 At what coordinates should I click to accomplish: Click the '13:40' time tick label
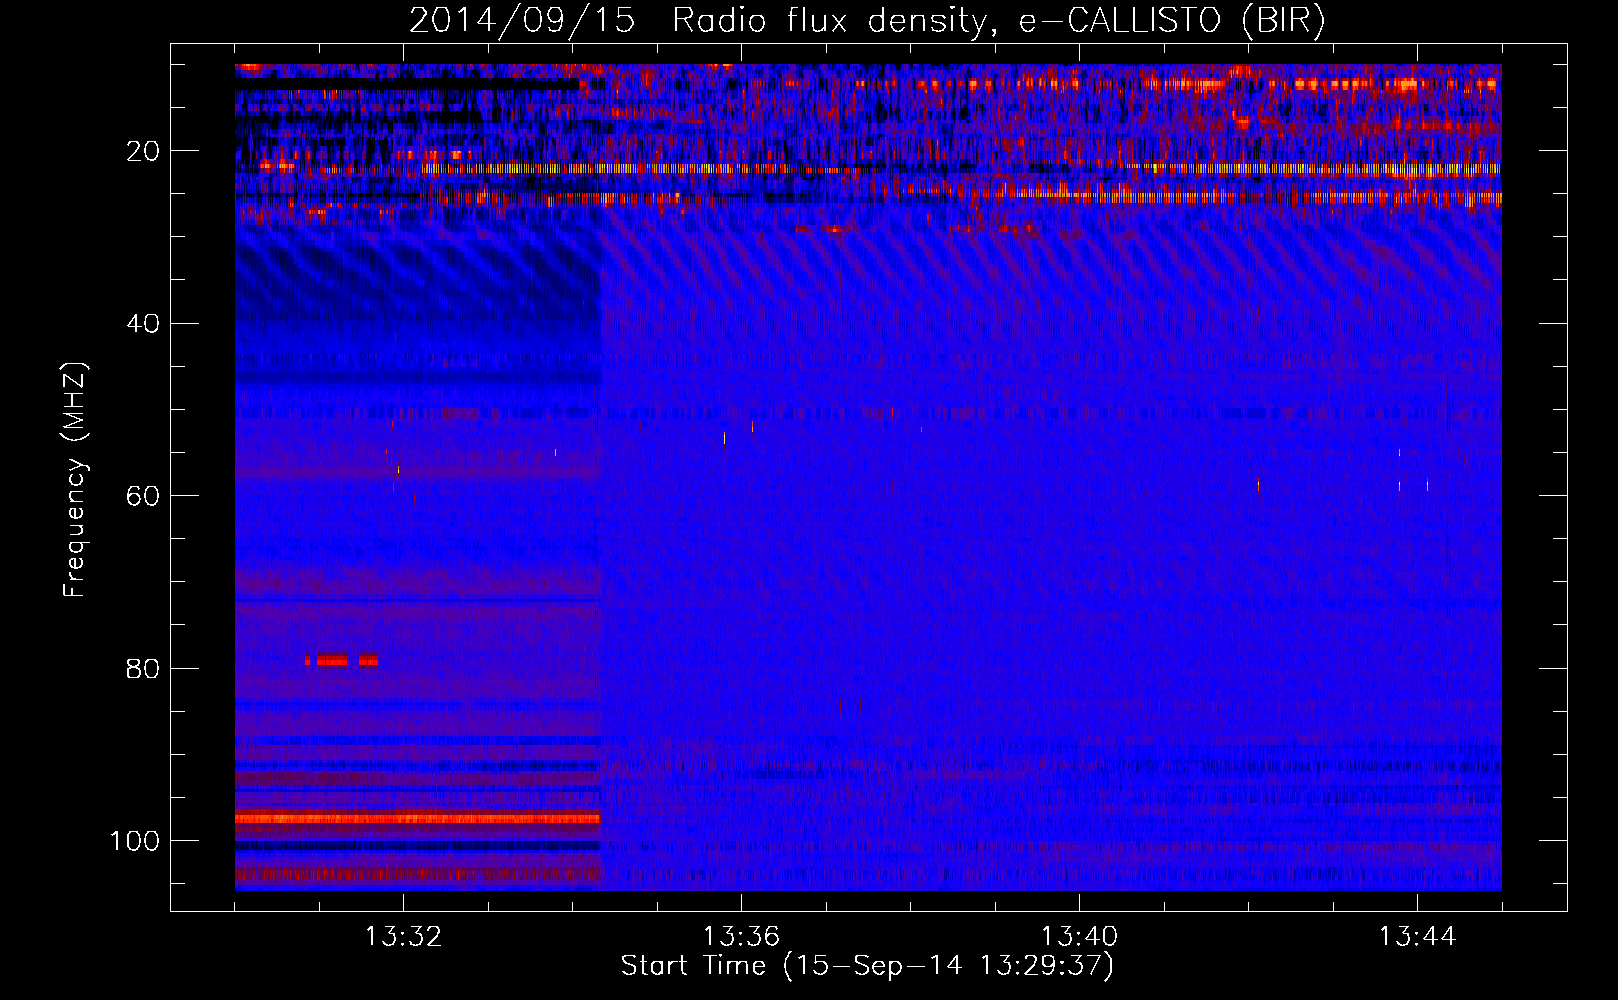[1079, 937]
